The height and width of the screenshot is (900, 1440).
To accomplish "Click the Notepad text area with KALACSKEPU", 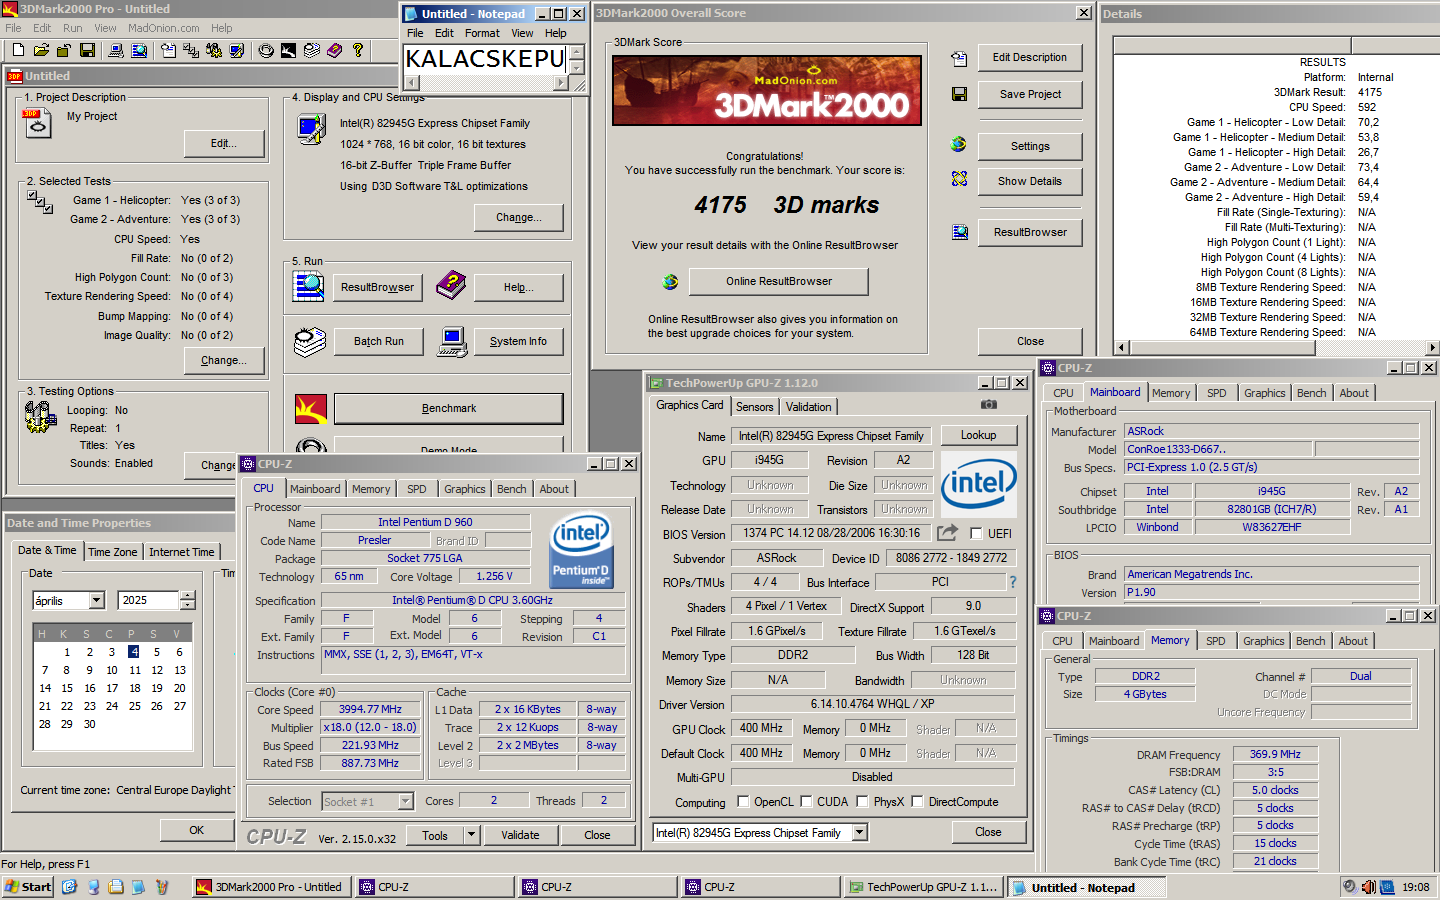I will (485, 59).
